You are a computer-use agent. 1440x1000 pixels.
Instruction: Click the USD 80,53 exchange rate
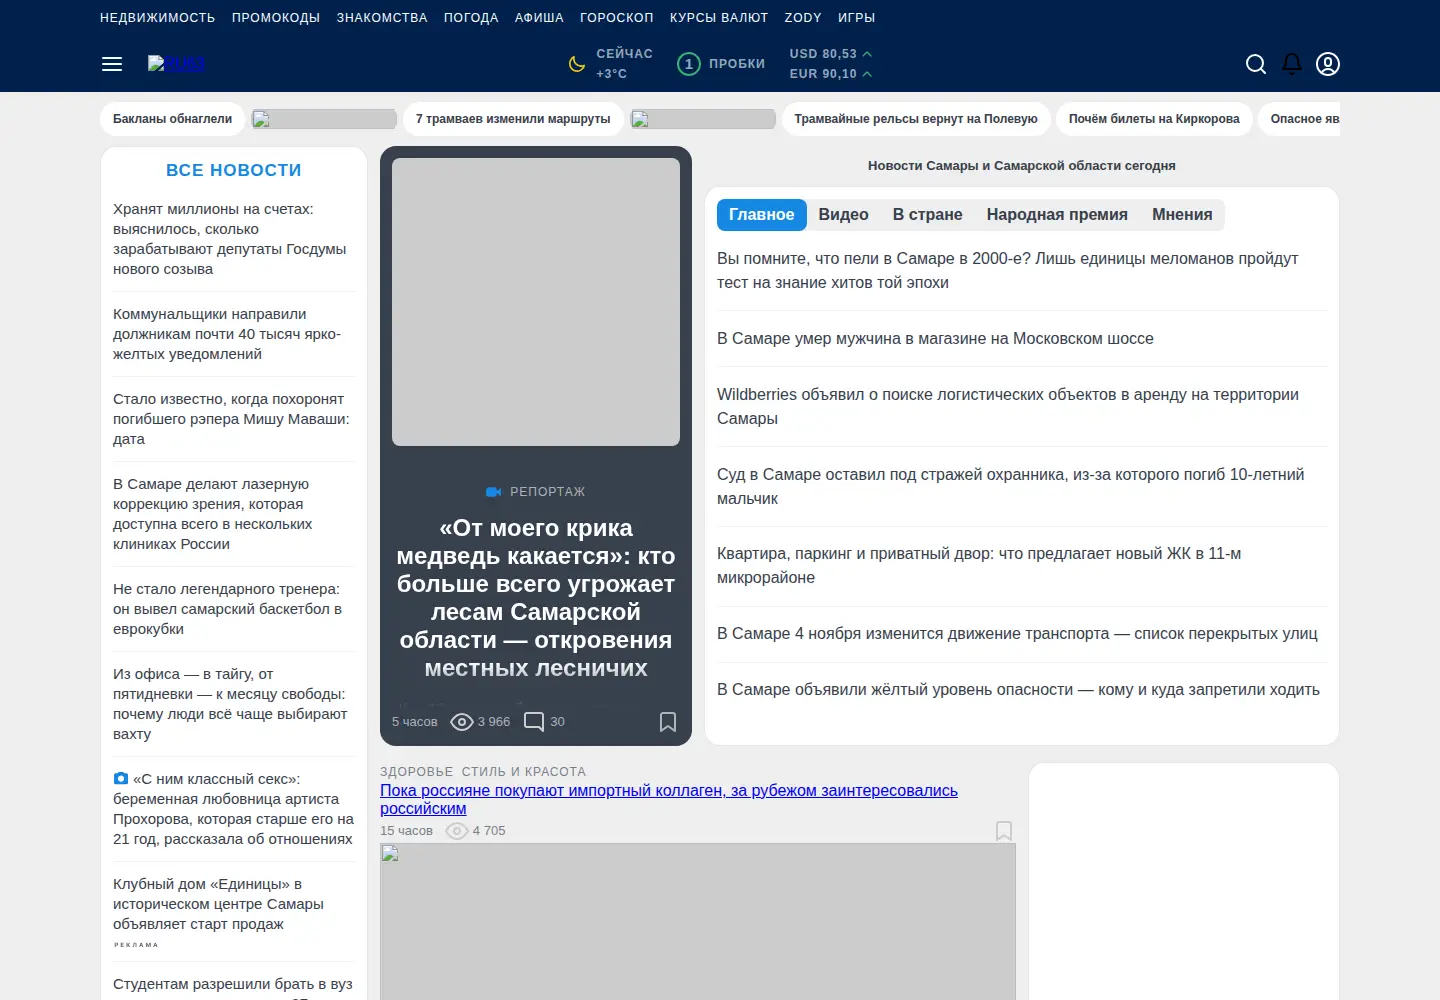[x=830, y=54]
